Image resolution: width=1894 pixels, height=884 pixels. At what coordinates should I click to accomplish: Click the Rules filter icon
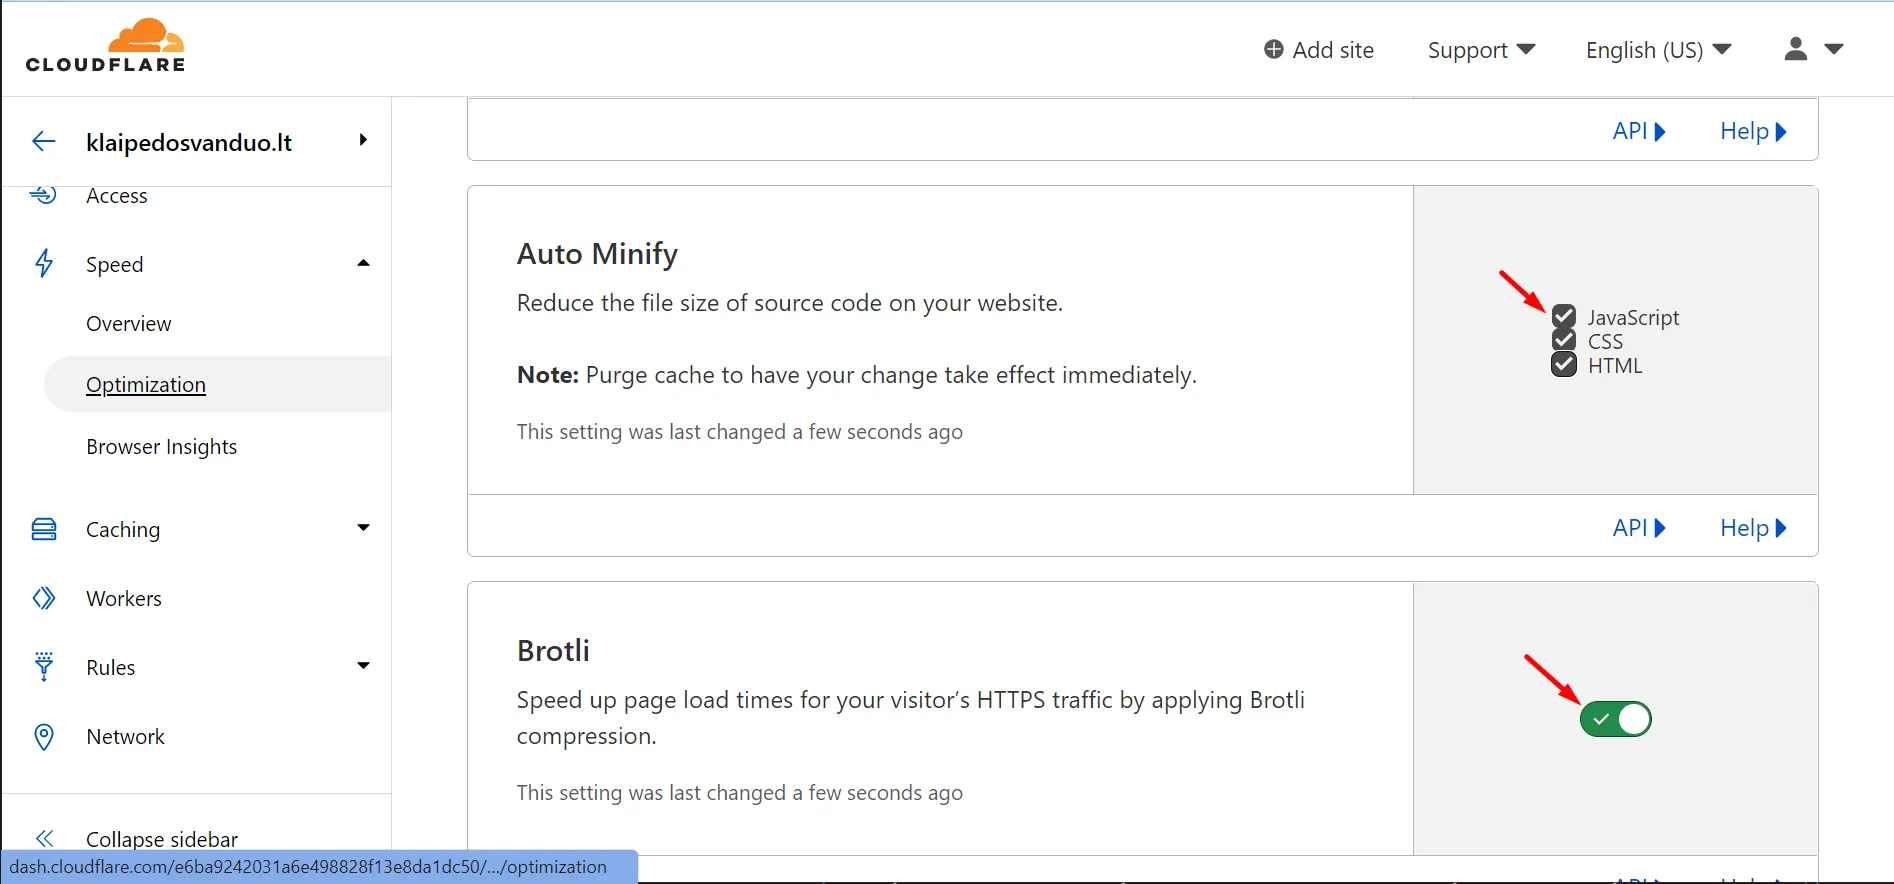[x=44, y=667]
